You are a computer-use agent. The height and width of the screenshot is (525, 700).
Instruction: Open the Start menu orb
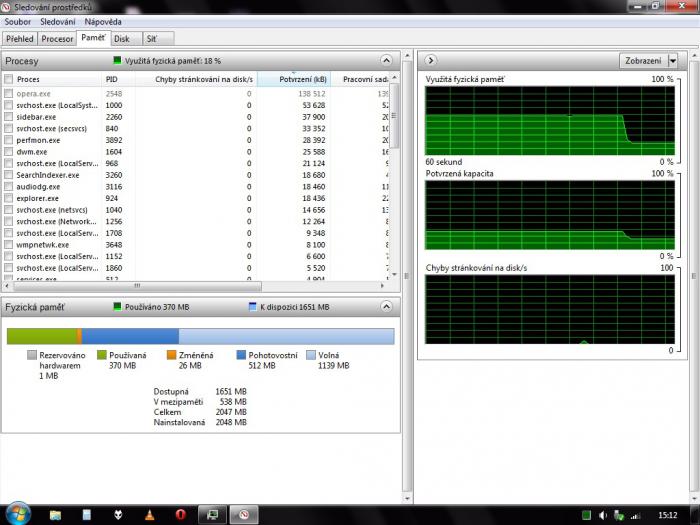click(x=19, y=513)
